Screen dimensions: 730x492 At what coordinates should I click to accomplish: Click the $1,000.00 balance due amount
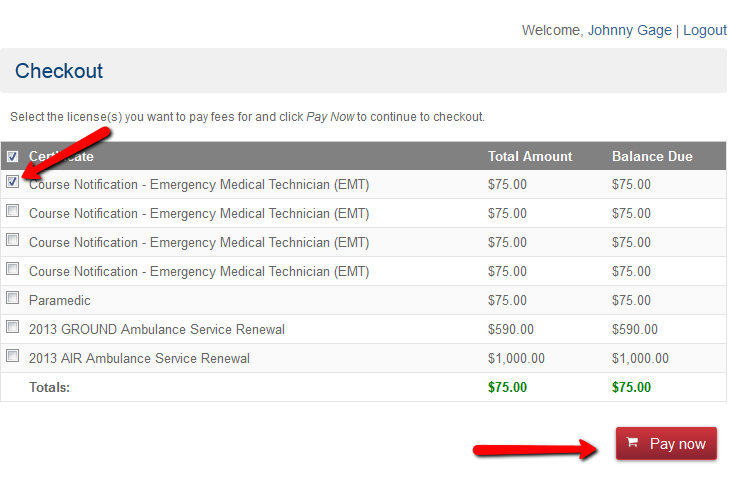tap(640, 358)
